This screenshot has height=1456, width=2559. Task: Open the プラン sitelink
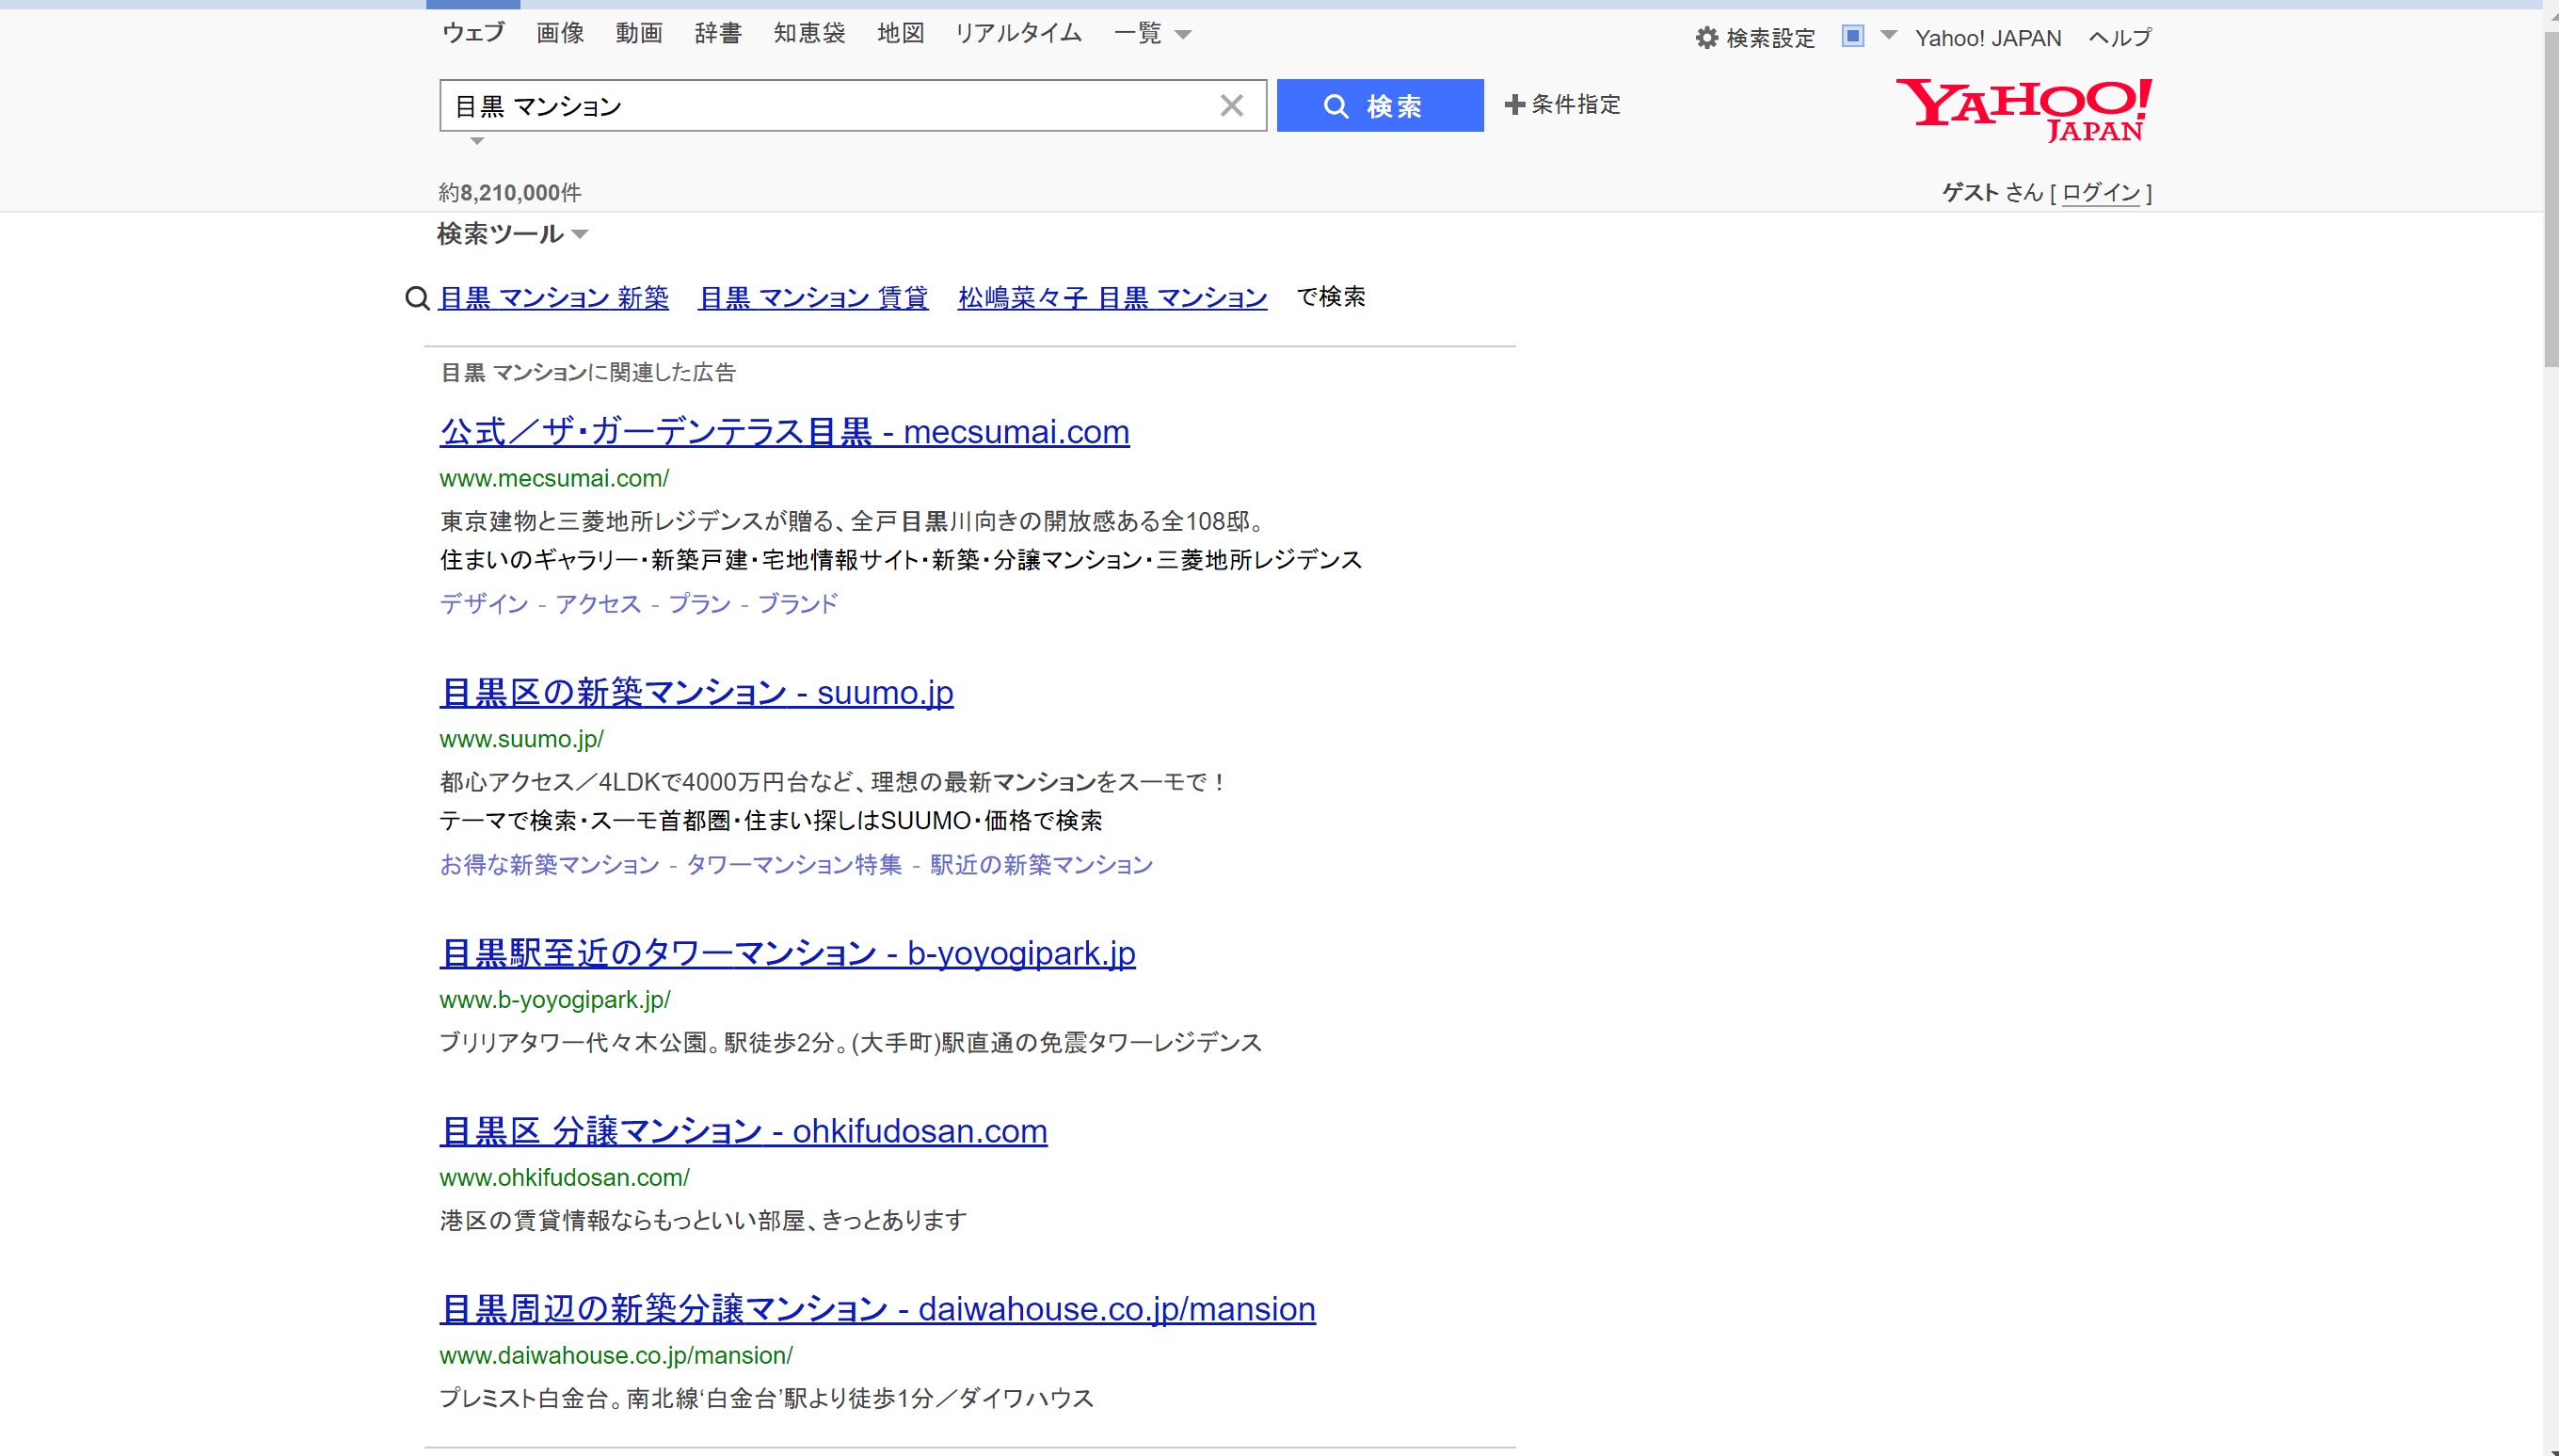click(699, 603)
